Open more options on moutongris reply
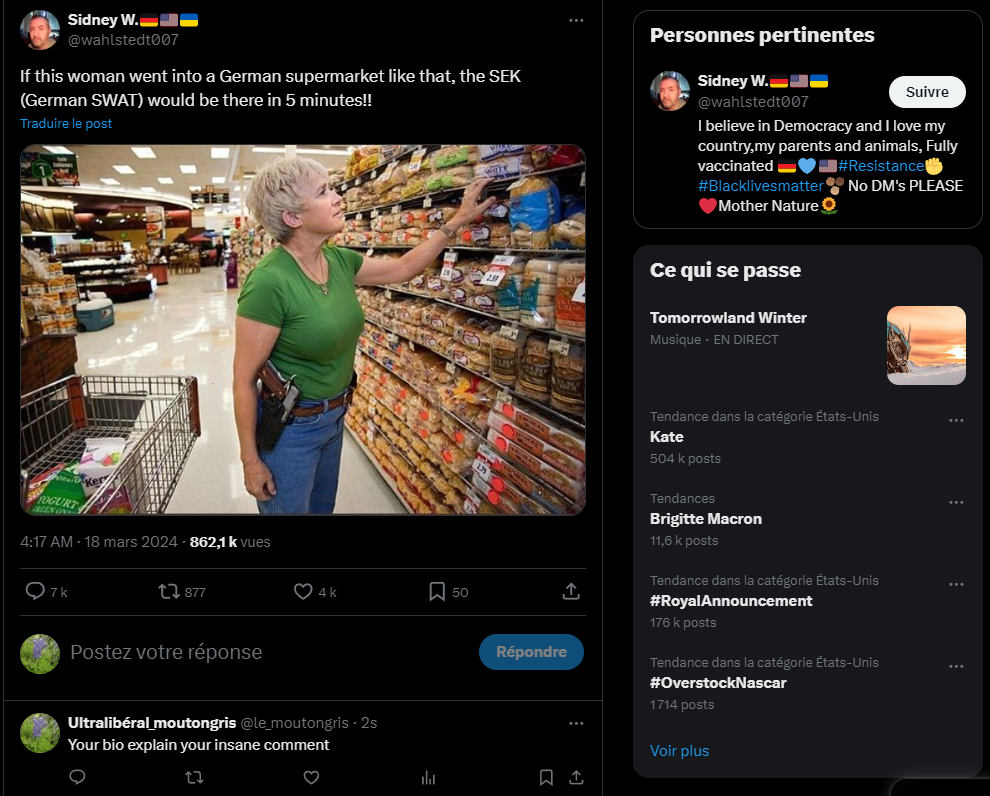This screenshot has height=796, width=990. tap(576, 723)
